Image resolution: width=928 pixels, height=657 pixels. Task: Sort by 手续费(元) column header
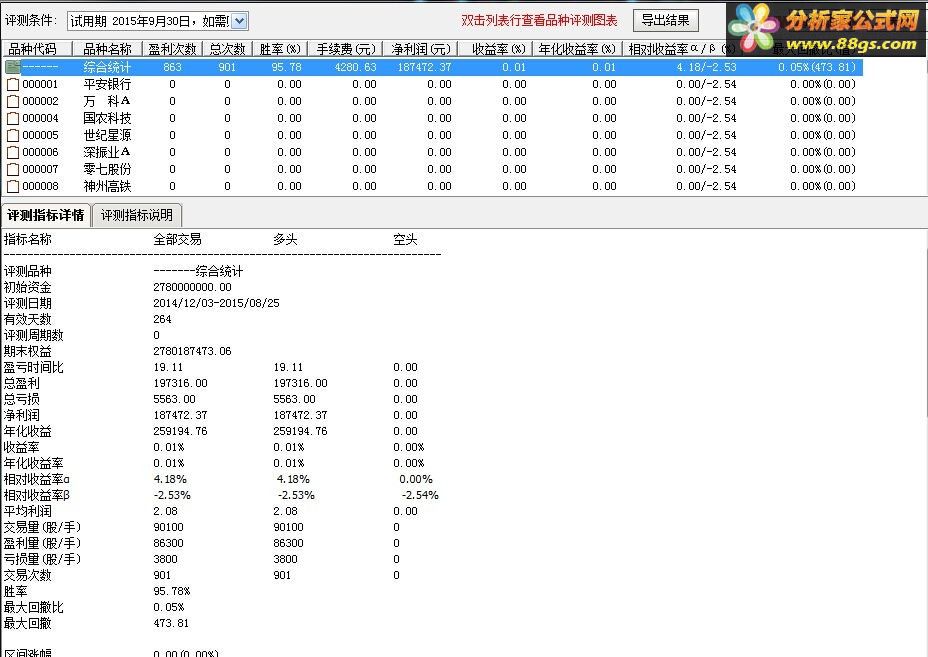click(346, 49)
